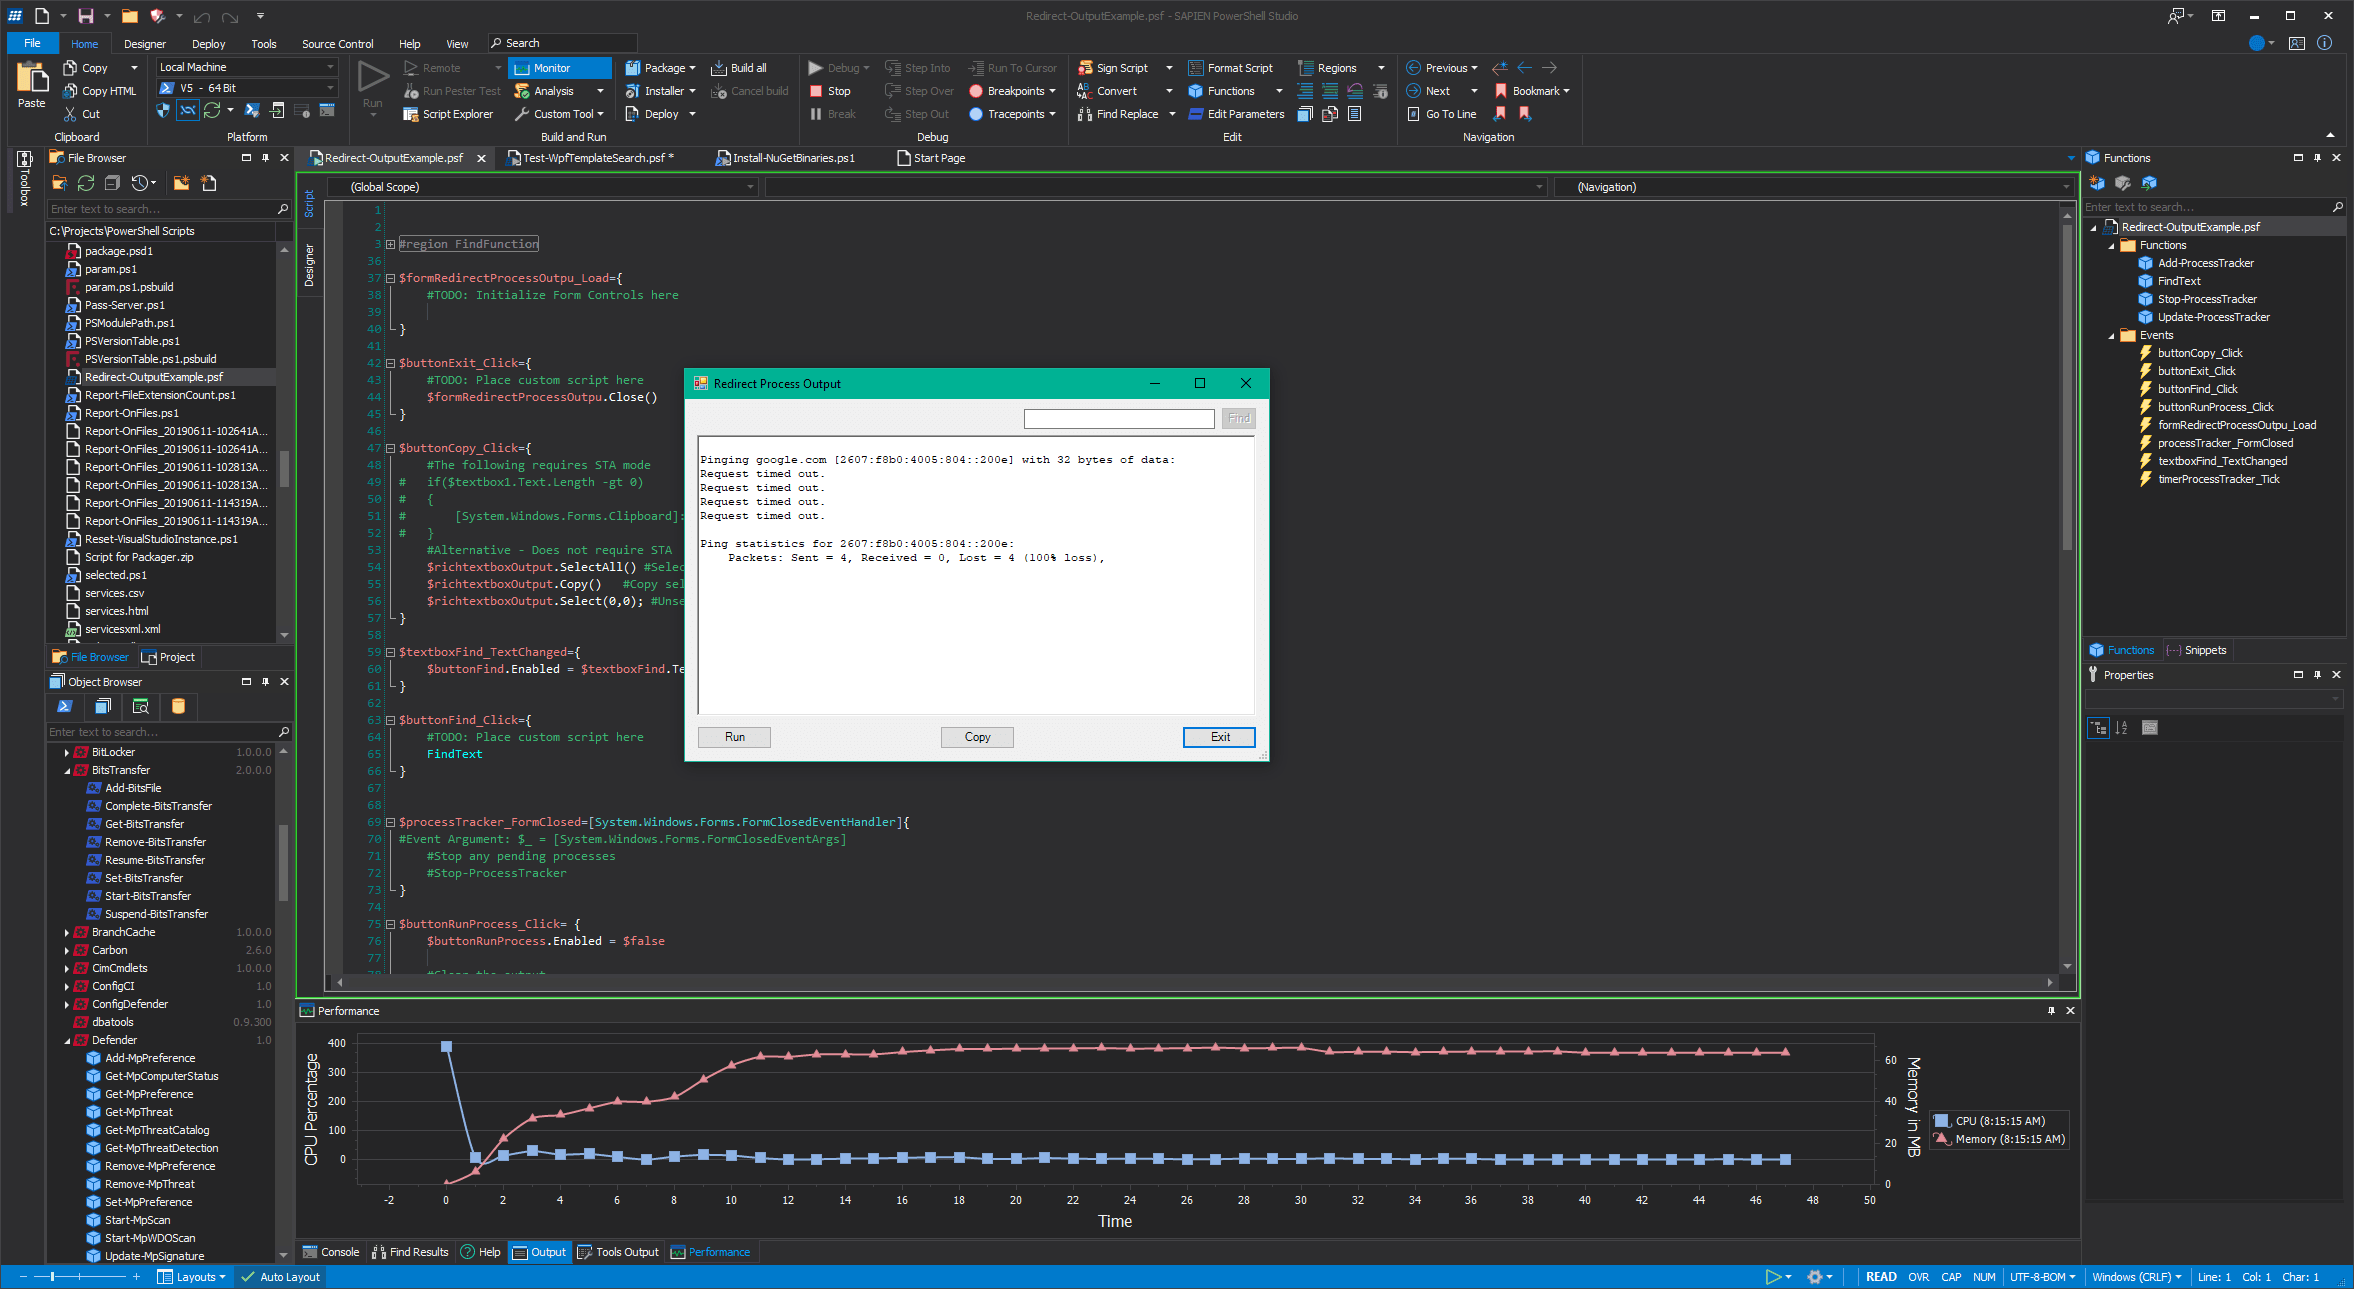This screenshot has width=2354, height=1289.
Task: Toggle the READ indicator in status bar
Action: [x=1880, y=1277]
